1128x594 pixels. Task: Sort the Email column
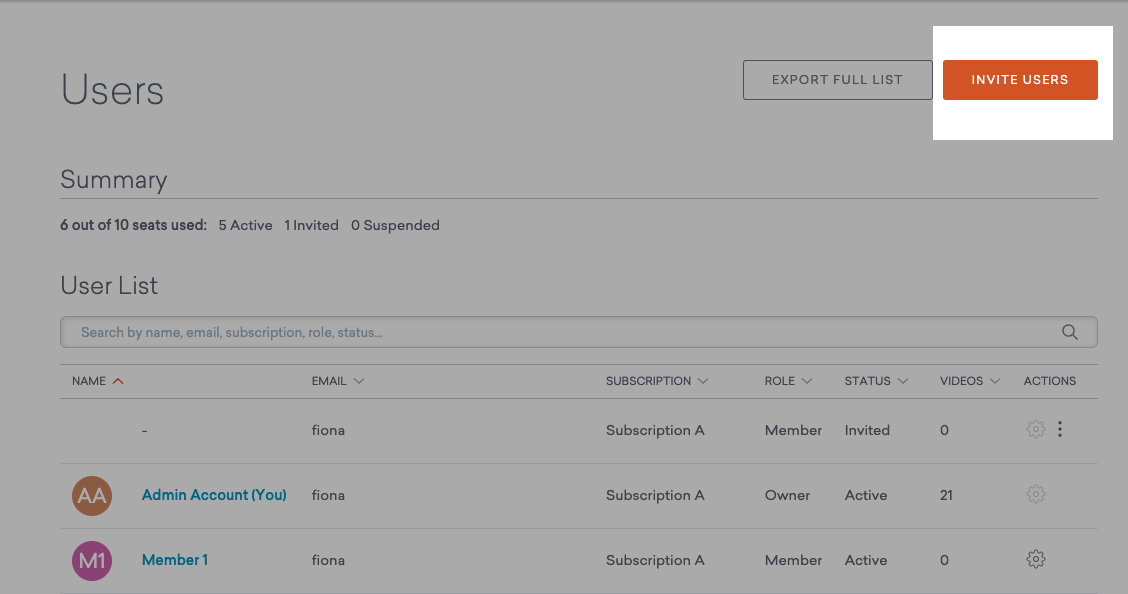tap(359, 381)
